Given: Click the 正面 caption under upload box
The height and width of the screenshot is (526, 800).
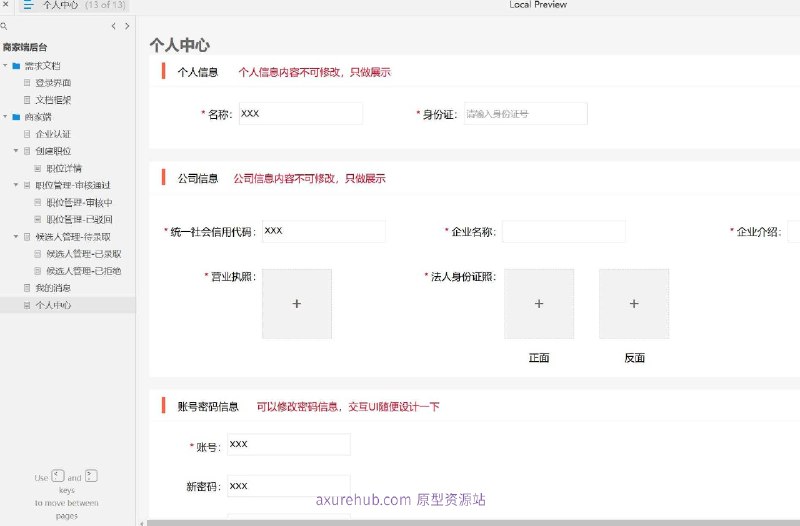Looking at the screenshot, I should pos(539,358).
